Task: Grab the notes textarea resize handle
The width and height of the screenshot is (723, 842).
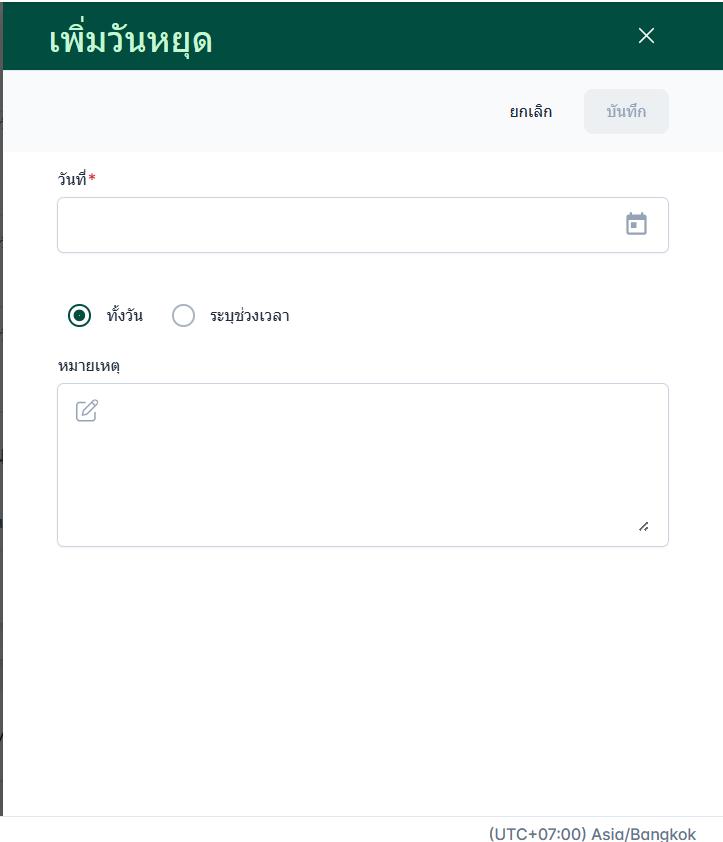Action: click(x=643, y=526)
